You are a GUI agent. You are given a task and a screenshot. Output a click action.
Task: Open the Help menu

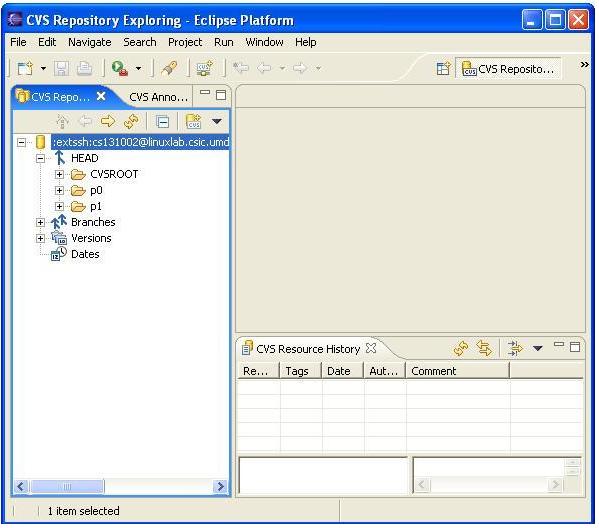point(306,42)
